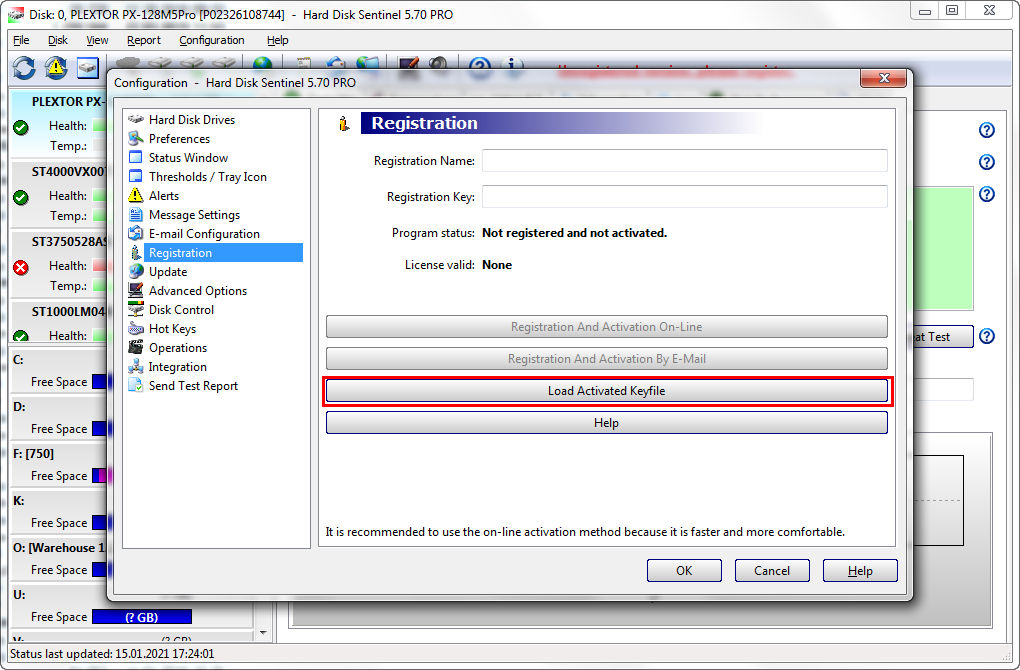Click the red X status icon for ST3750528AS

pyautogui.click(x=21, y=267)
